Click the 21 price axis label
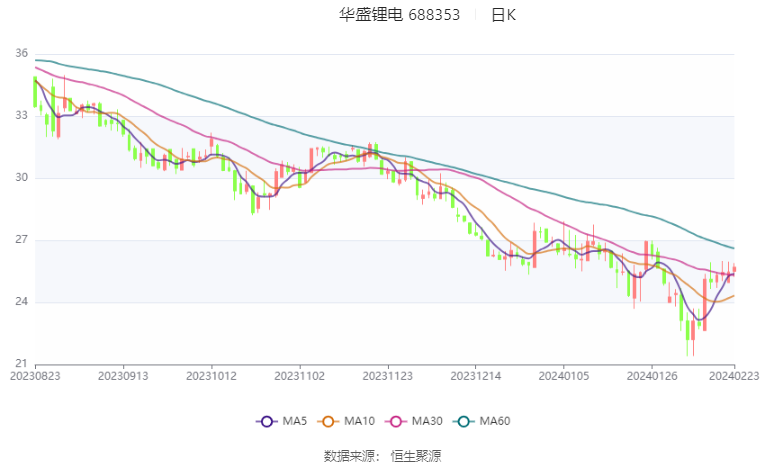The width and height of the screenshot is (765, 465). (21, 364)
